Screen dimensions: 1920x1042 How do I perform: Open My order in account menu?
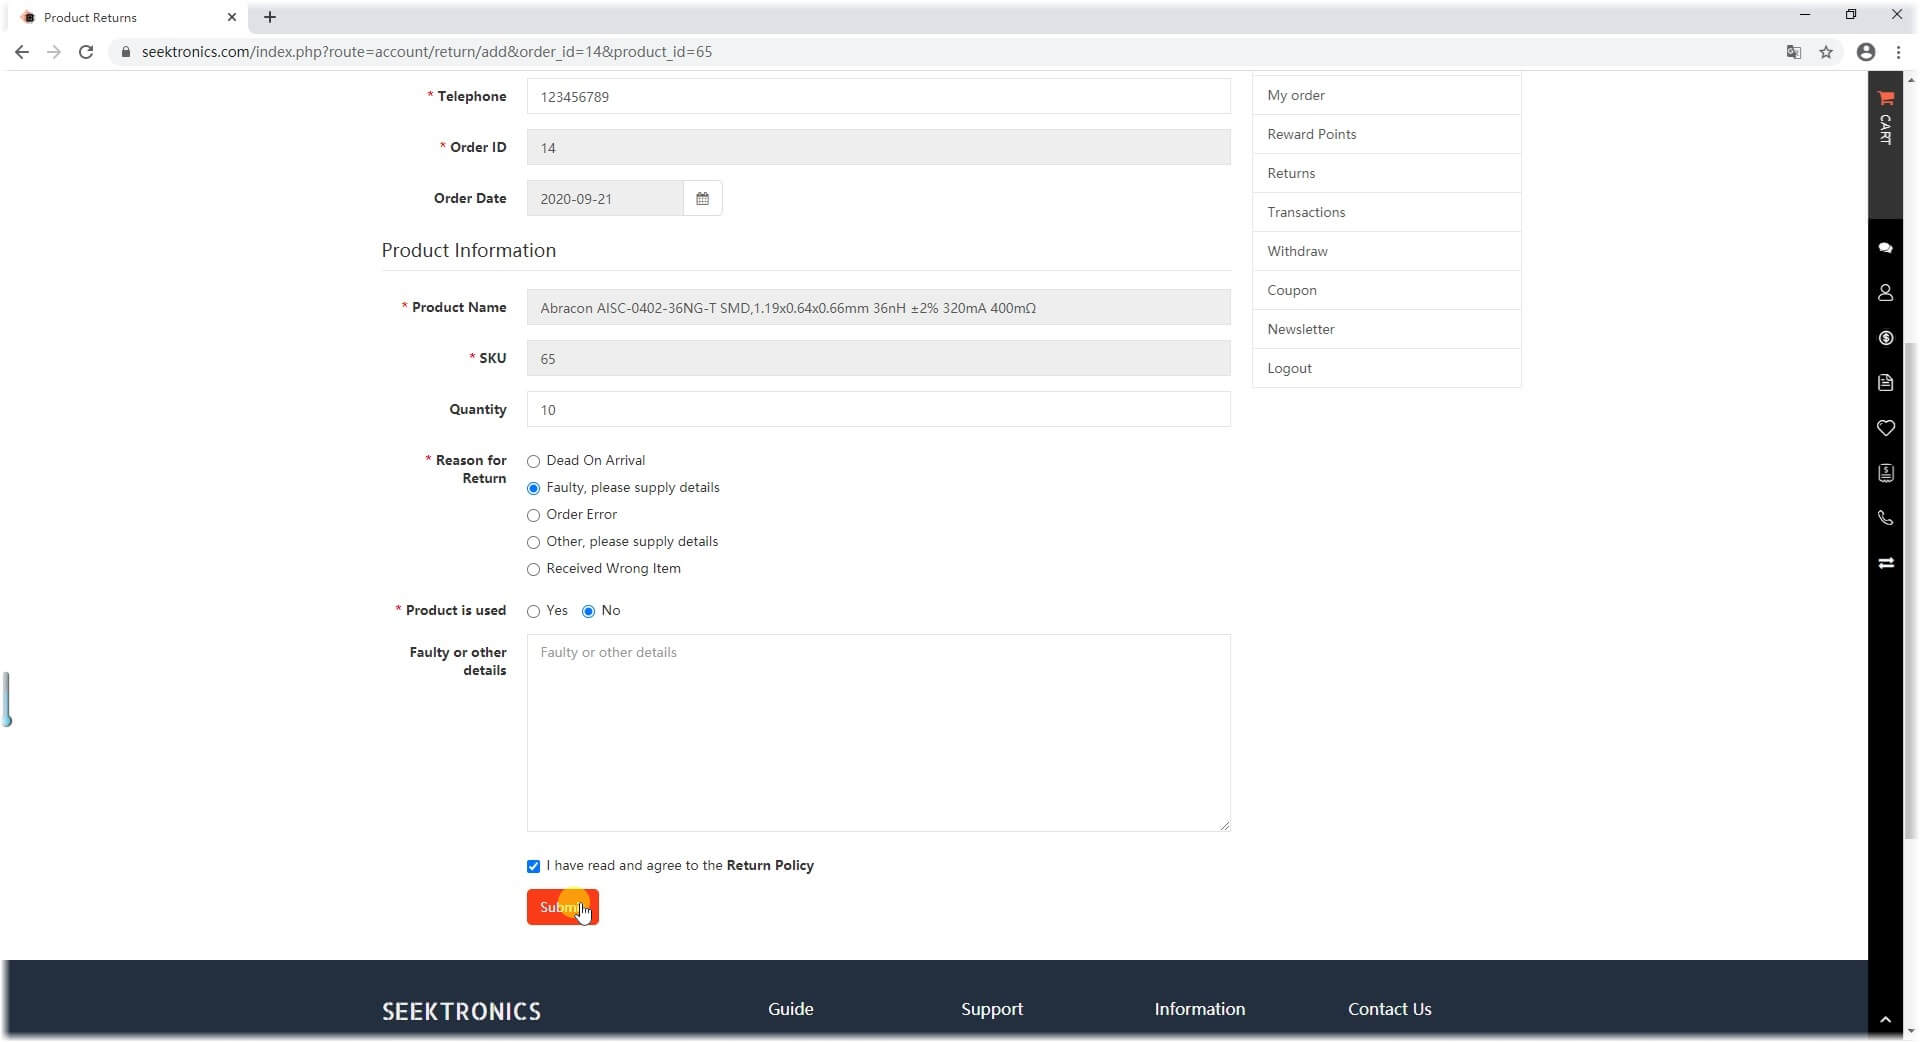pos(1386,95)
